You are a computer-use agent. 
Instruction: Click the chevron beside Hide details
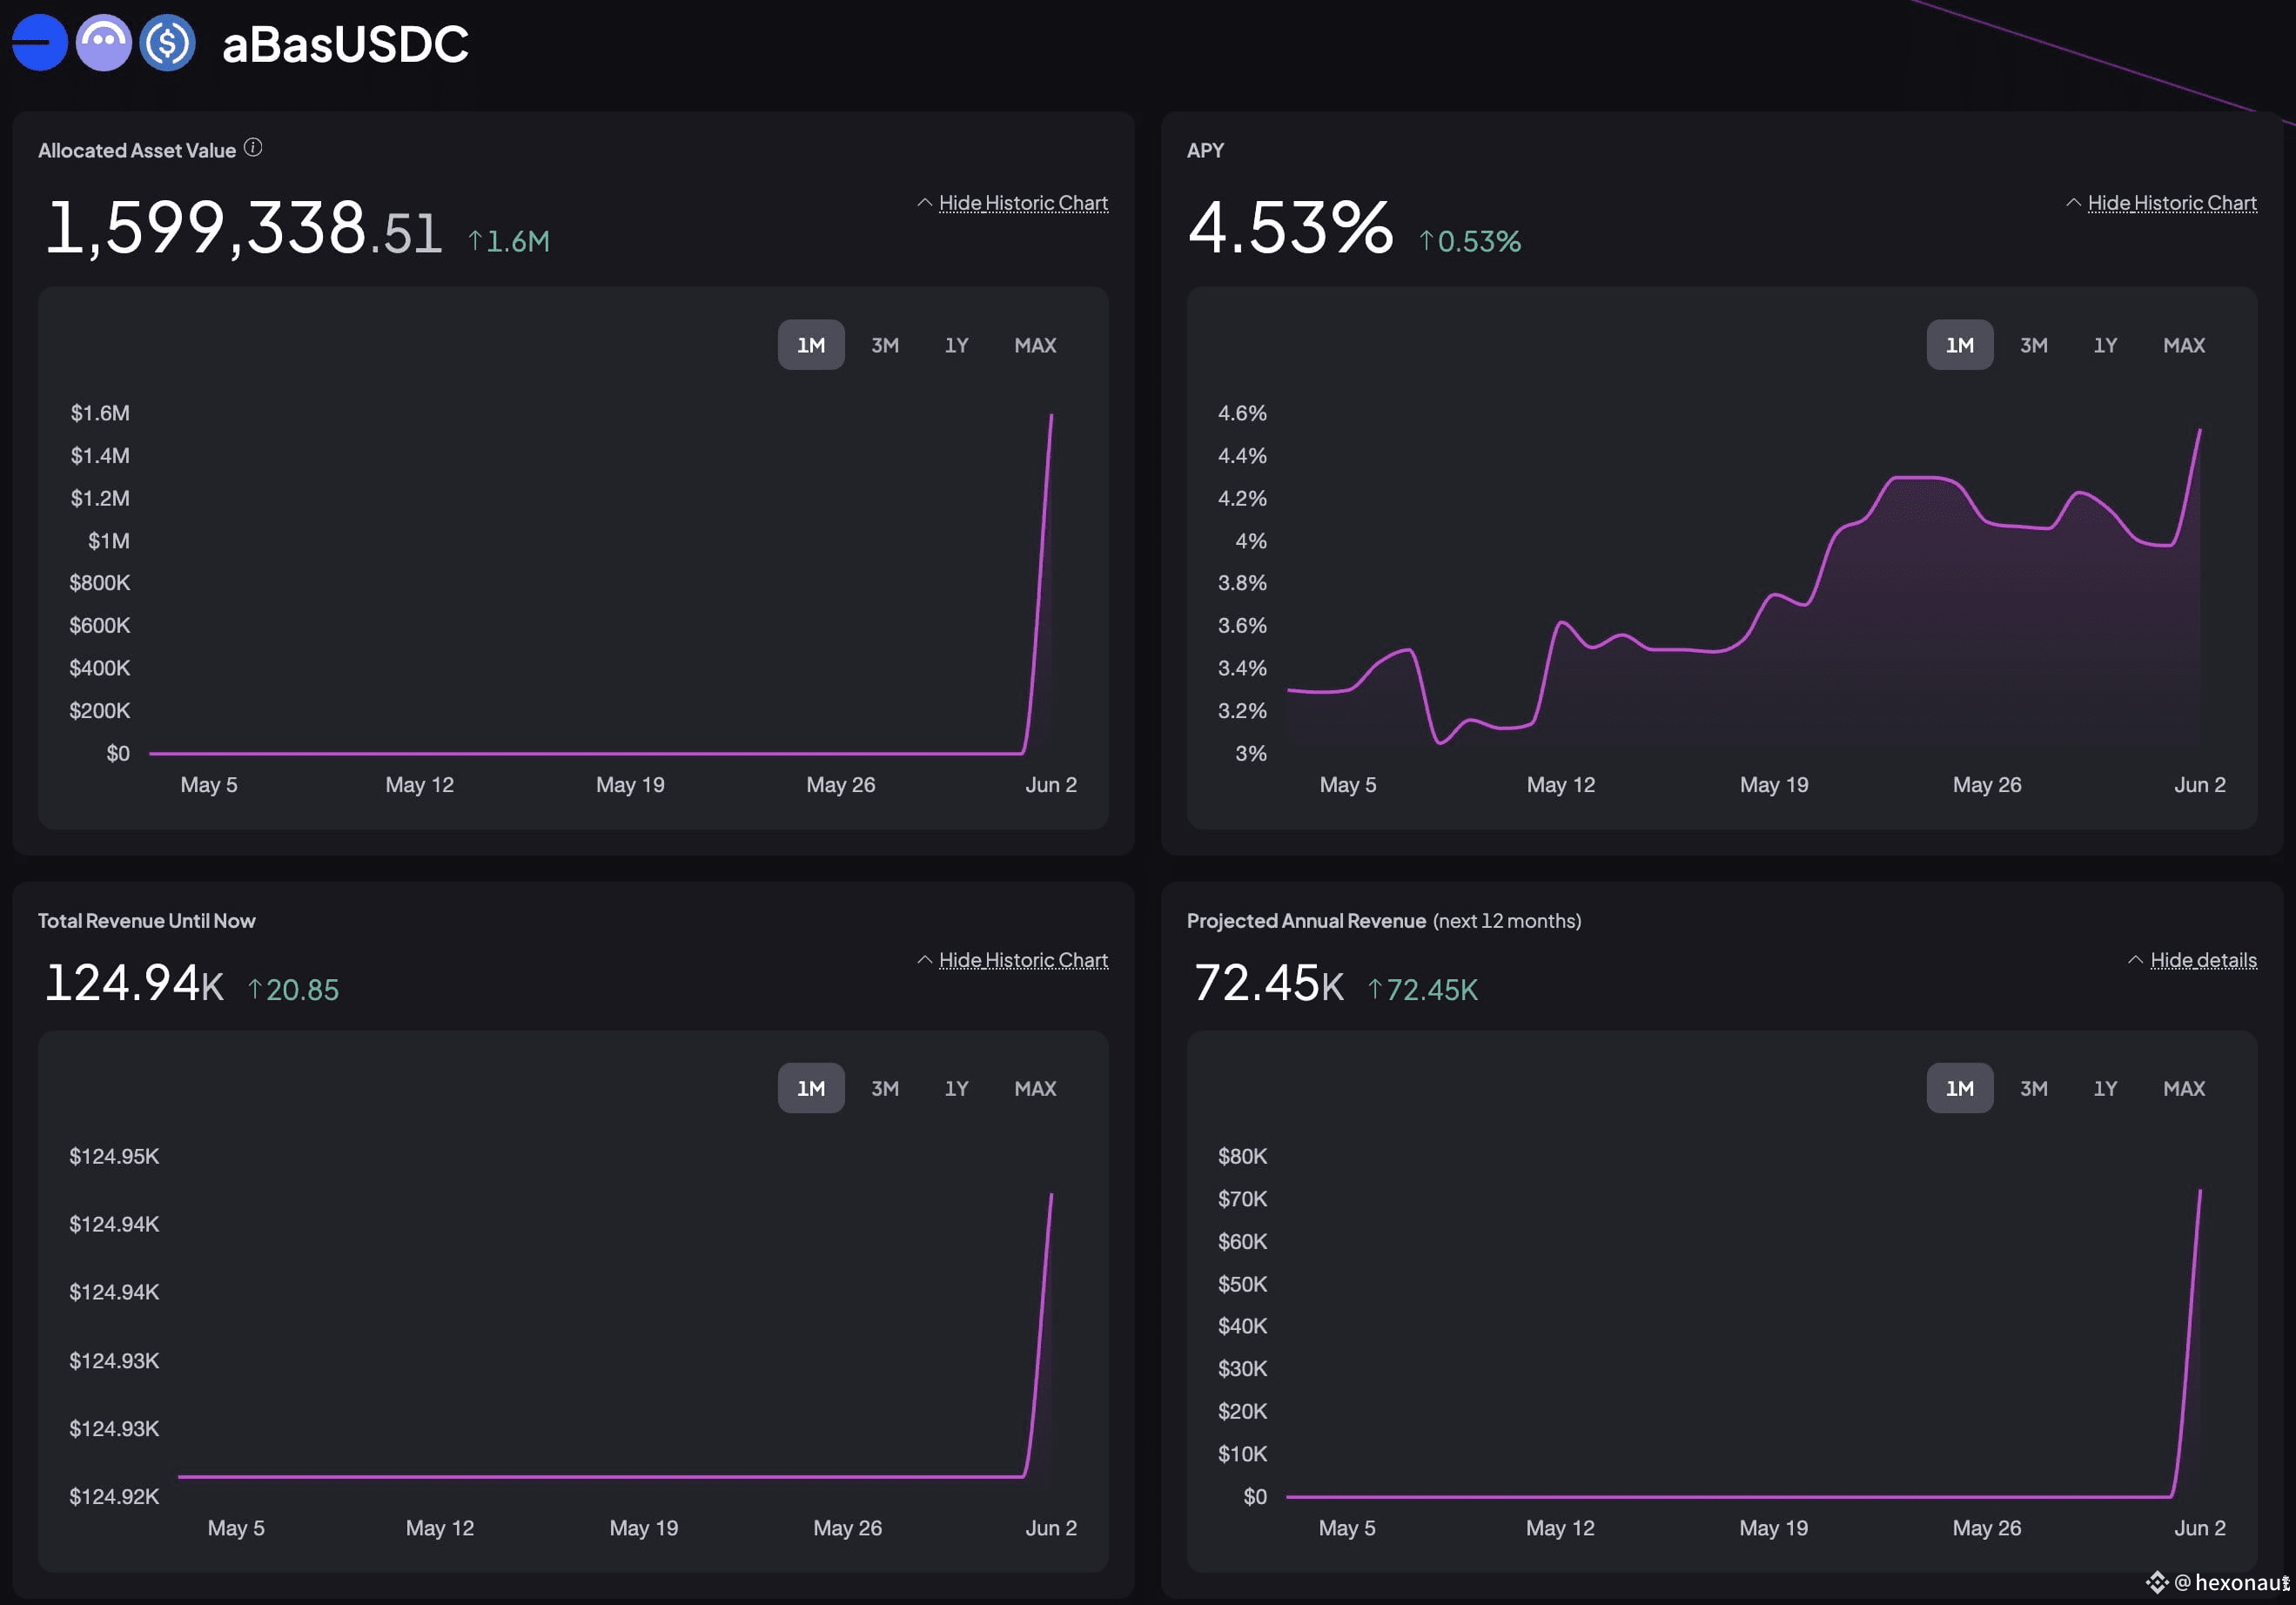(x=2135, y=960)
